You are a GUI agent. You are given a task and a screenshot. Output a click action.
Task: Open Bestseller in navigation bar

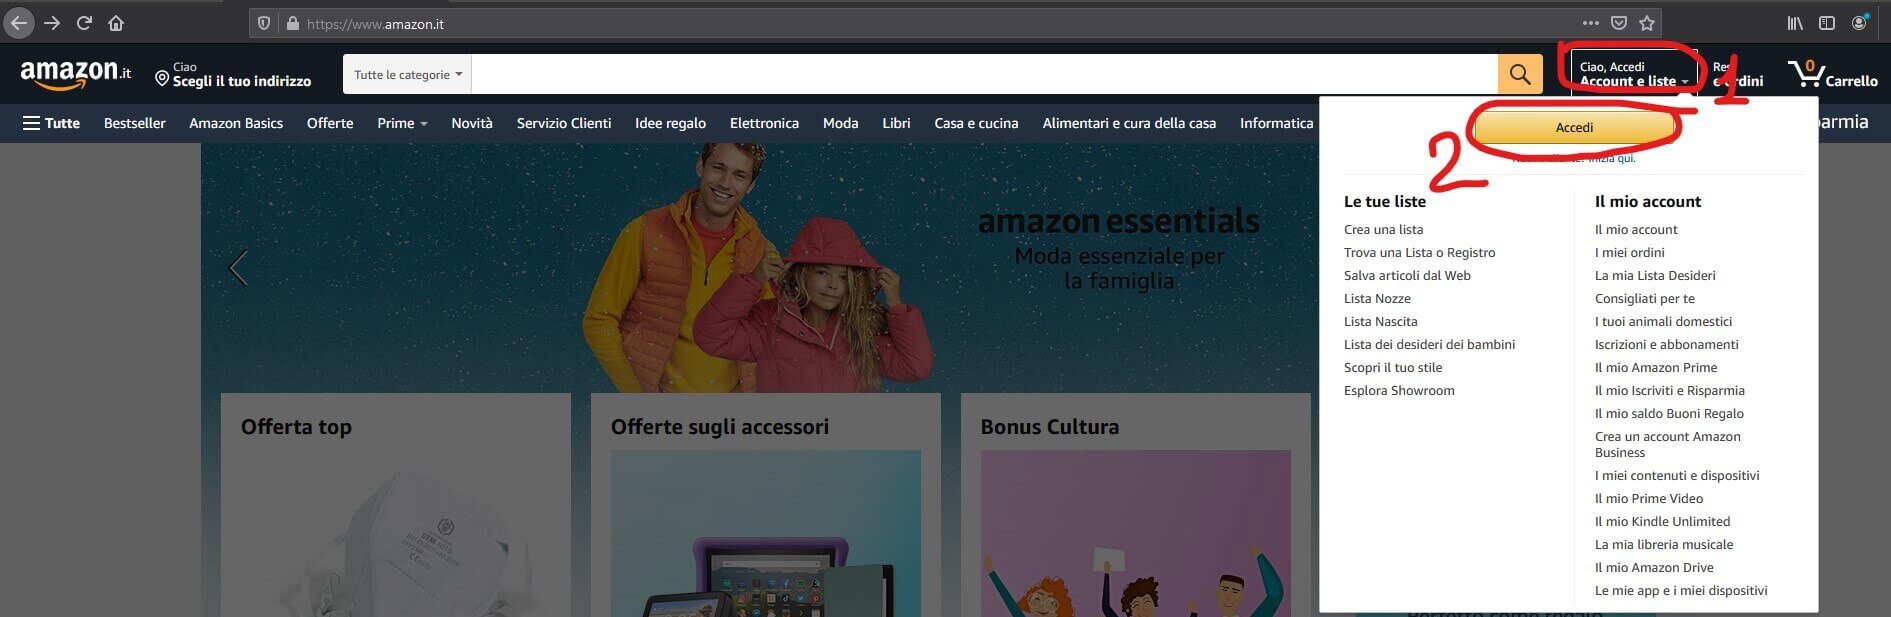[x=134, y=123]
